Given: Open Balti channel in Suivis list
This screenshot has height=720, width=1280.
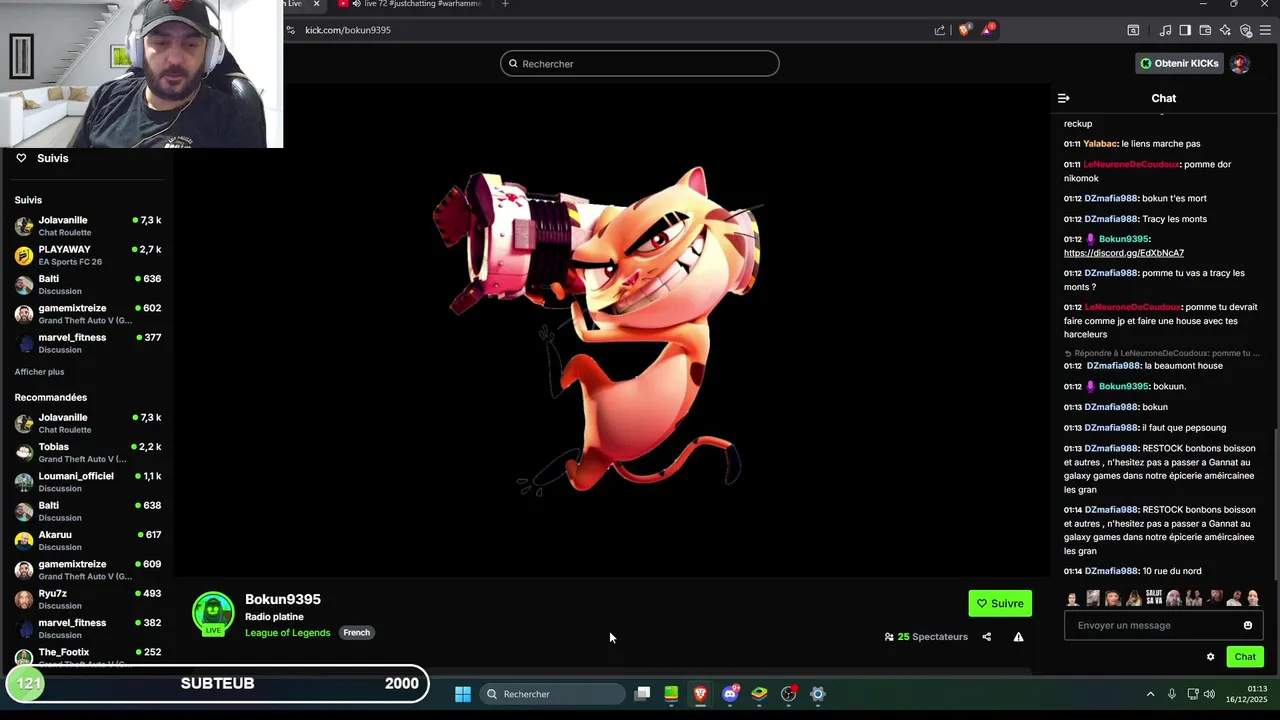Looking at the screenshot, I should point(87,284).
